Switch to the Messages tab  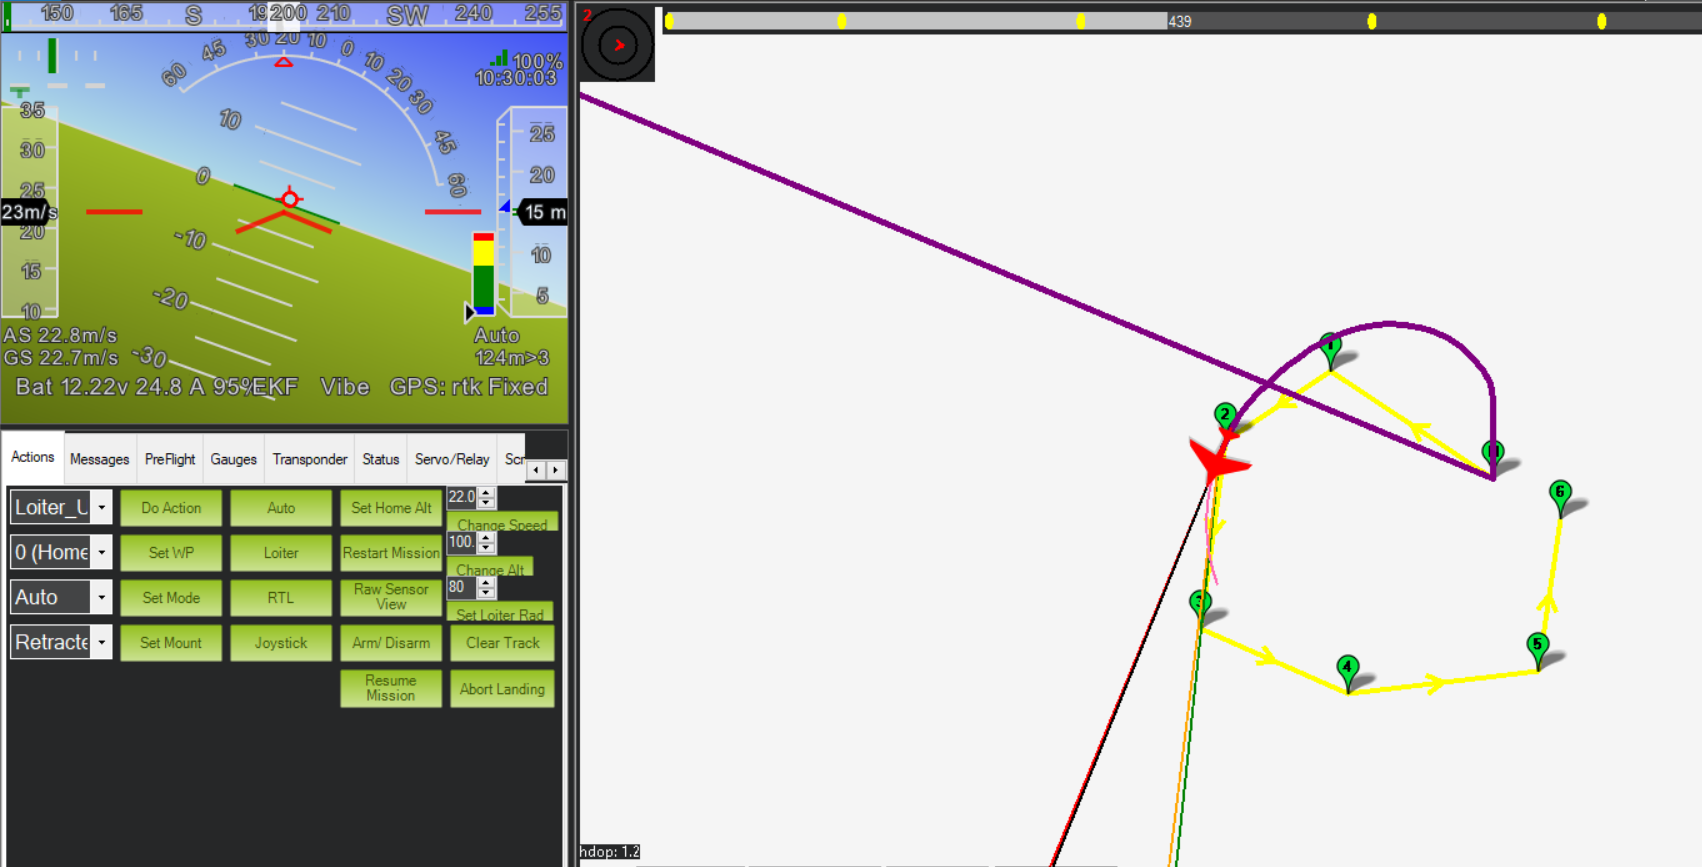[99, 459]
